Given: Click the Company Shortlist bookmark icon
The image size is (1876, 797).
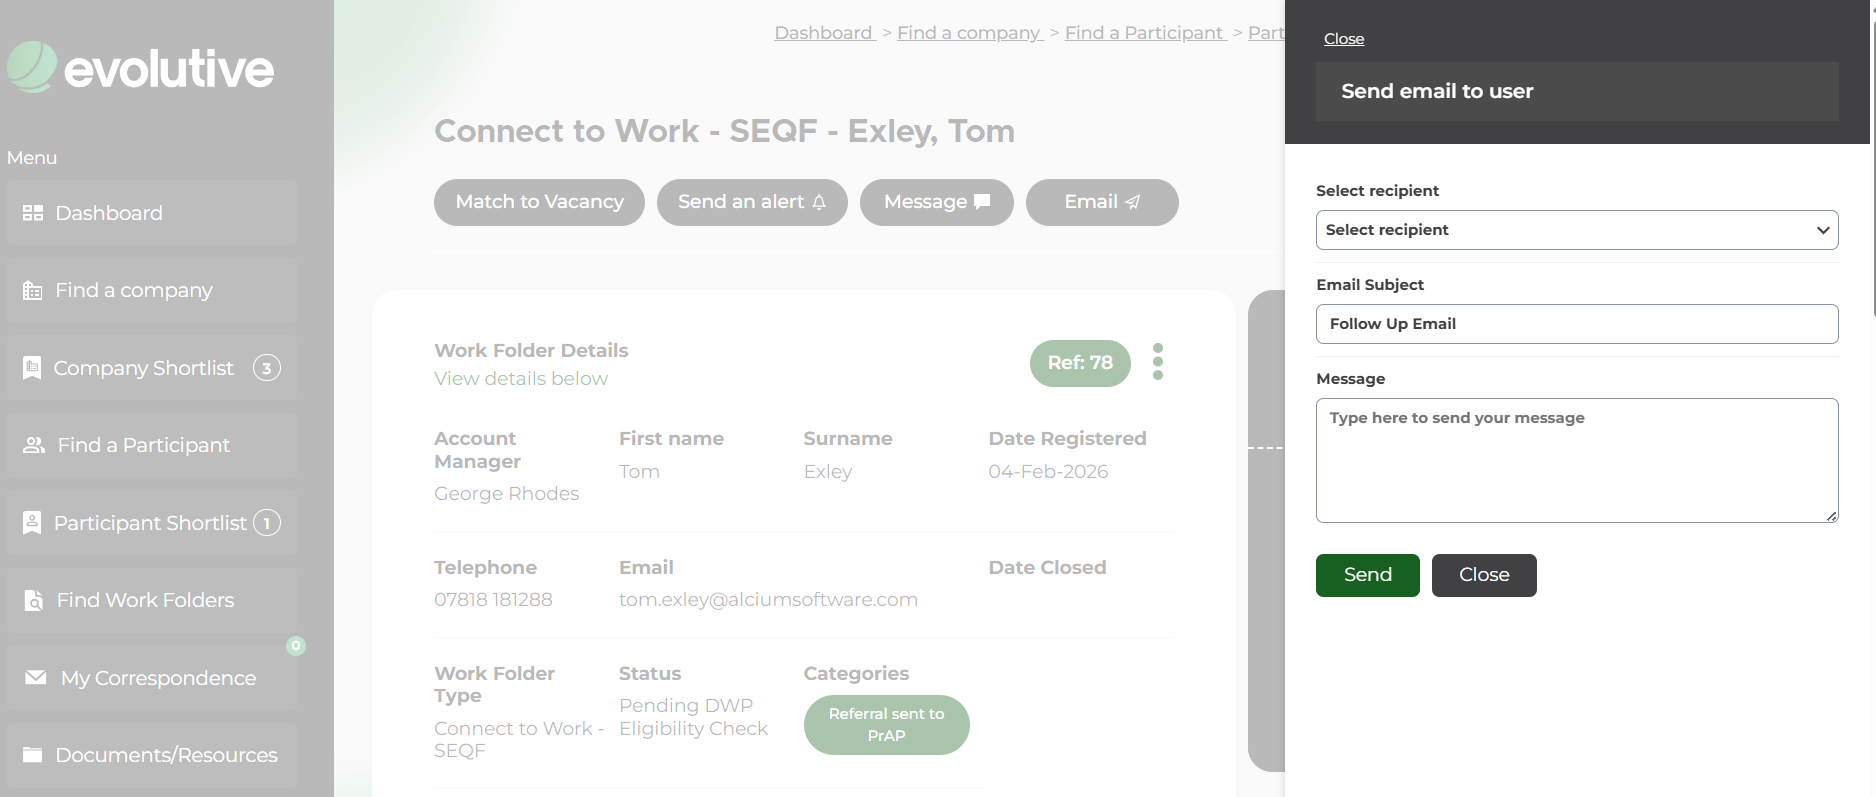Looking at the screenshot, I should point(32,368).
